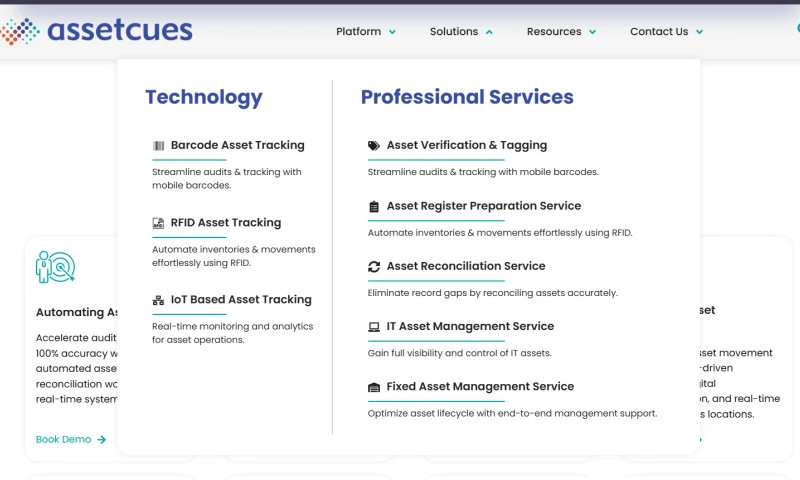Click the RFID icon beside RFID Asset Tracking

[158, 223]
